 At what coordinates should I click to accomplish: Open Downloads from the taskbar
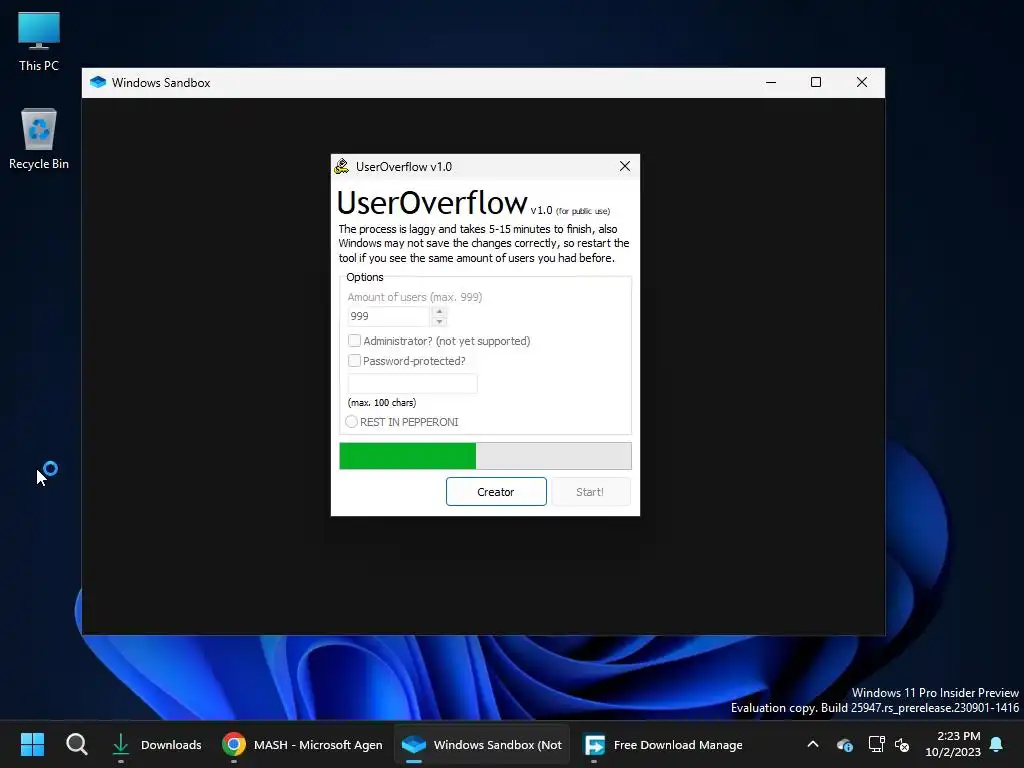click(157, 744)
